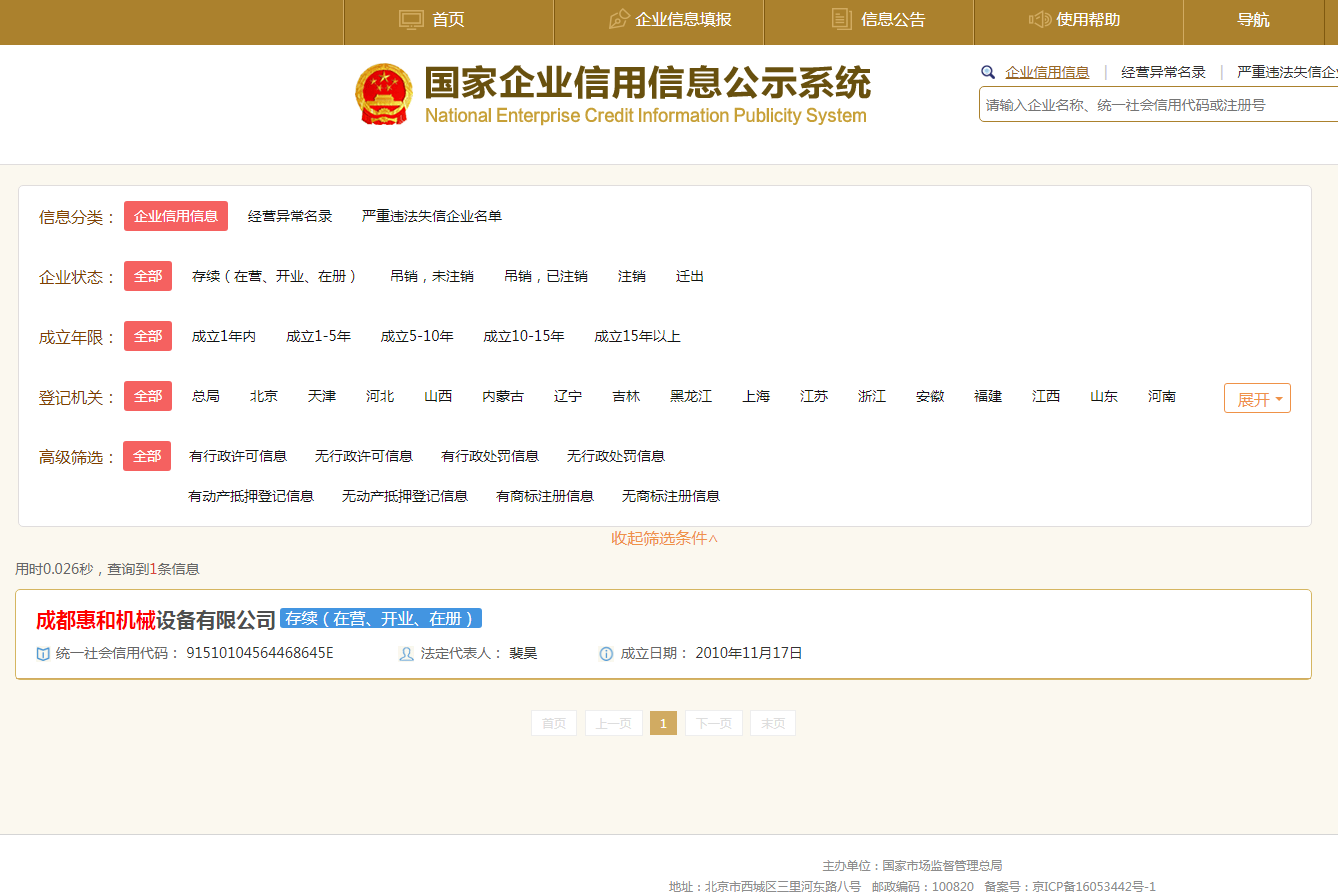Choose 天津 registration authority

coord(322,396)
